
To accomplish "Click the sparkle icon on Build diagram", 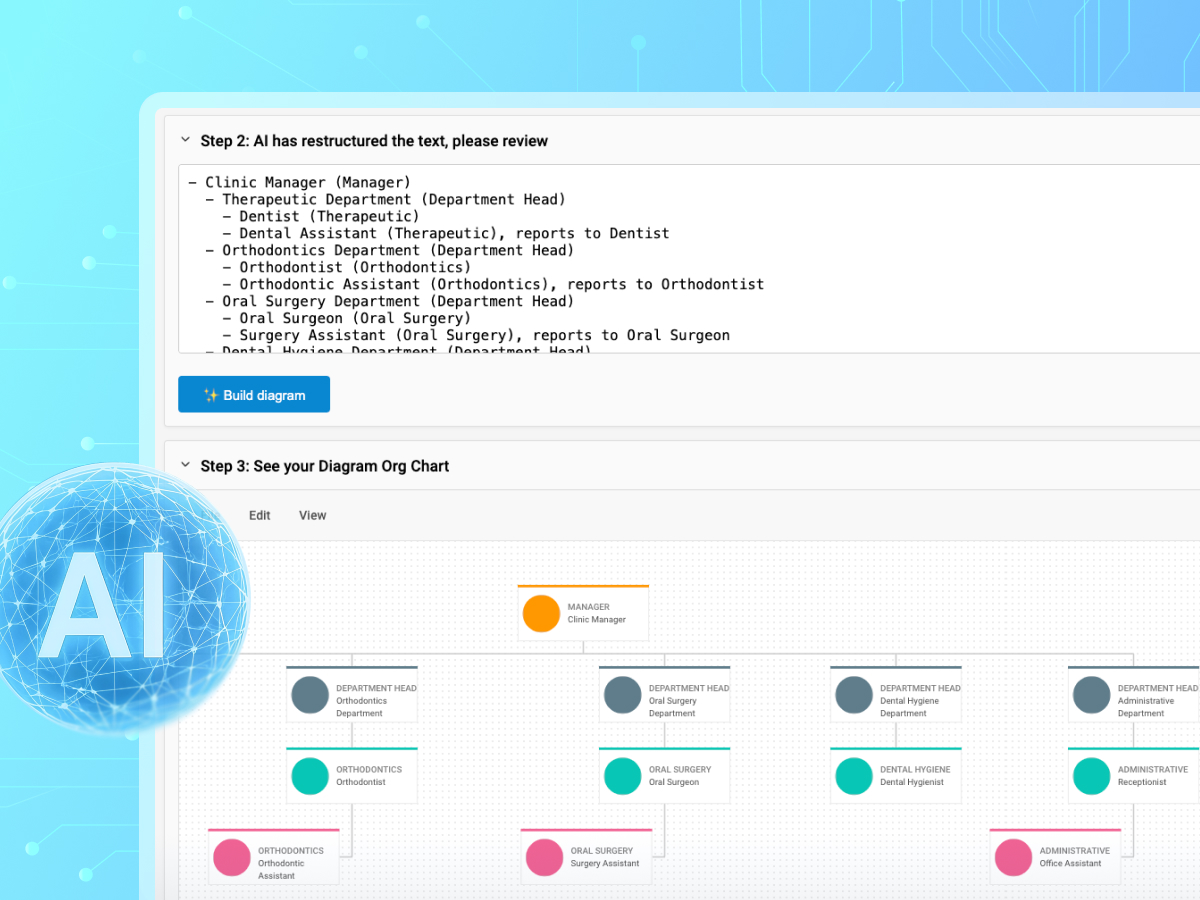I will tap(210, 394).
